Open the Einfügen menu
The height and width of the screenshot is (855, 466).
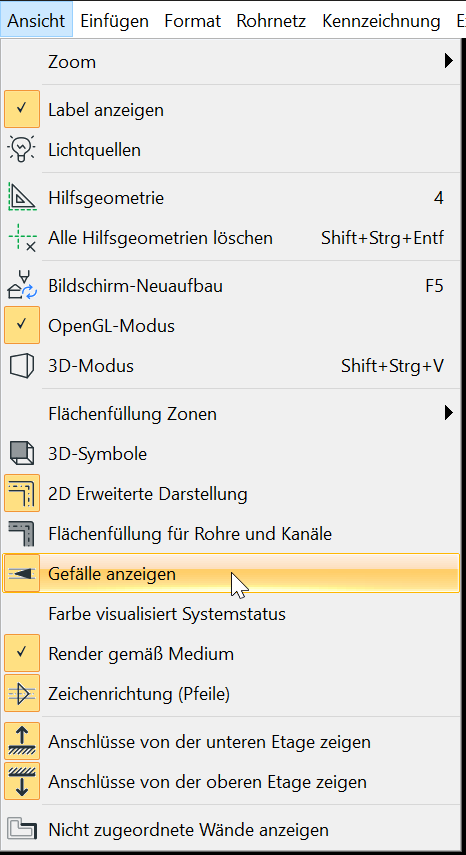point(114,21)
